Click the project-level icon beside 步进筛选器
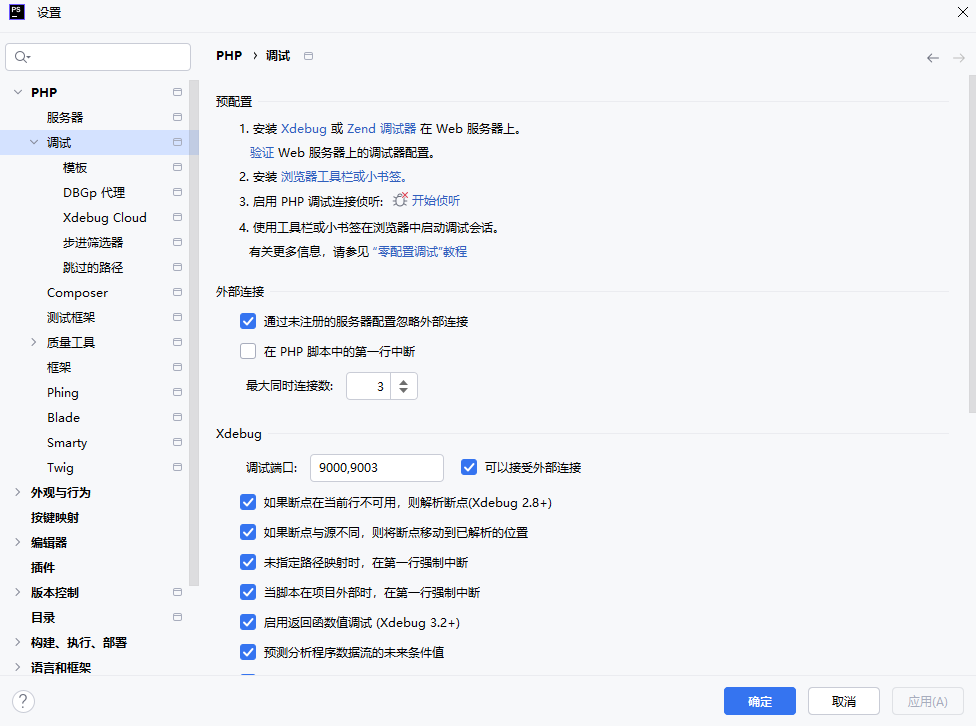 177,242
